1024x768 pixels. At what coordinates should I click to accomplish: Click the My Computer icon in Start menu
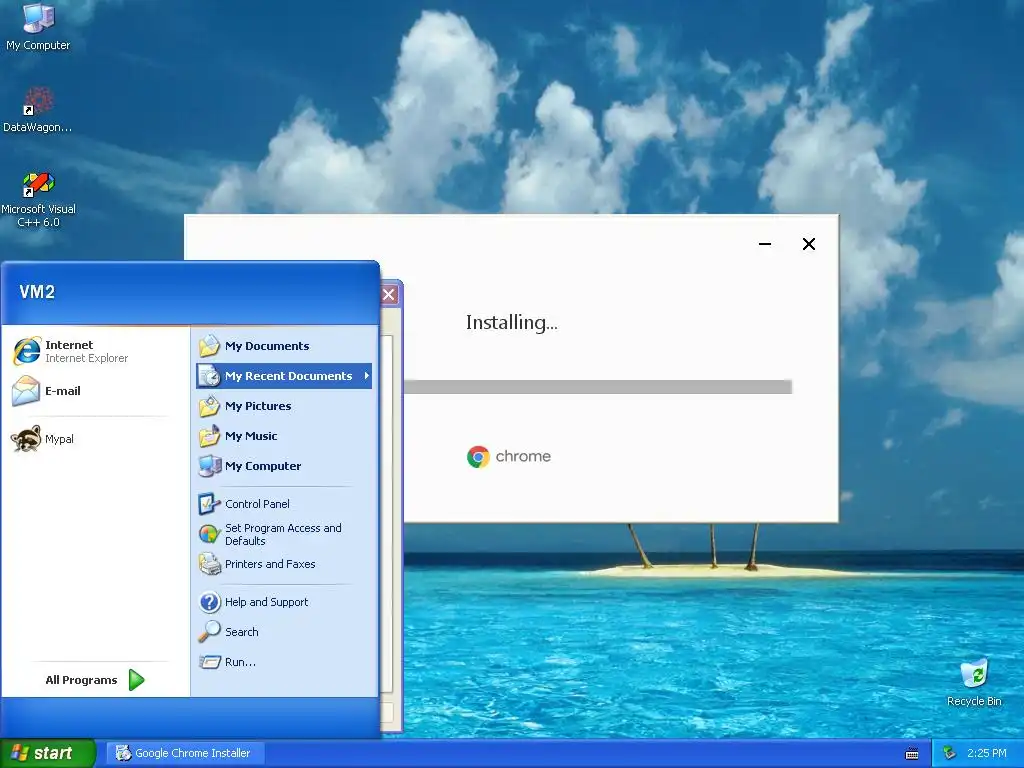[210, 466]
